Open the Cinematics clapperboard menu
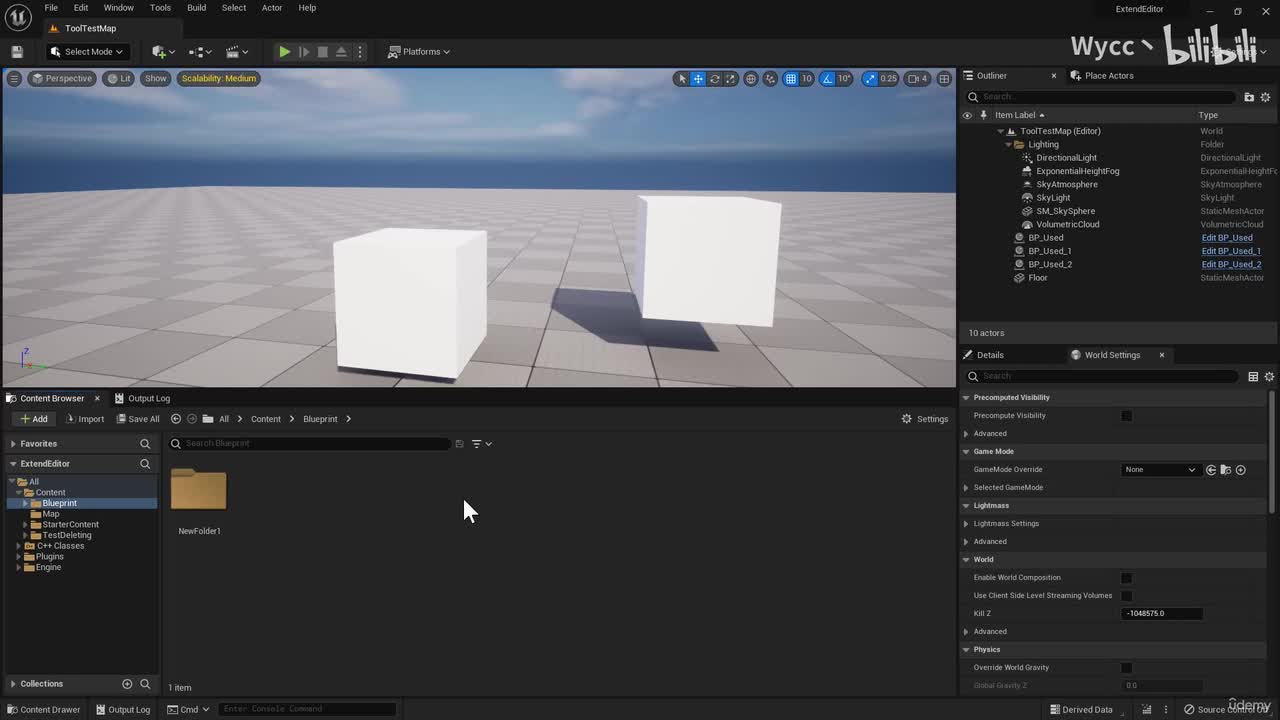Image resolution: width=1280 pixels, height=720 pixels. click(x=237, y=52)
